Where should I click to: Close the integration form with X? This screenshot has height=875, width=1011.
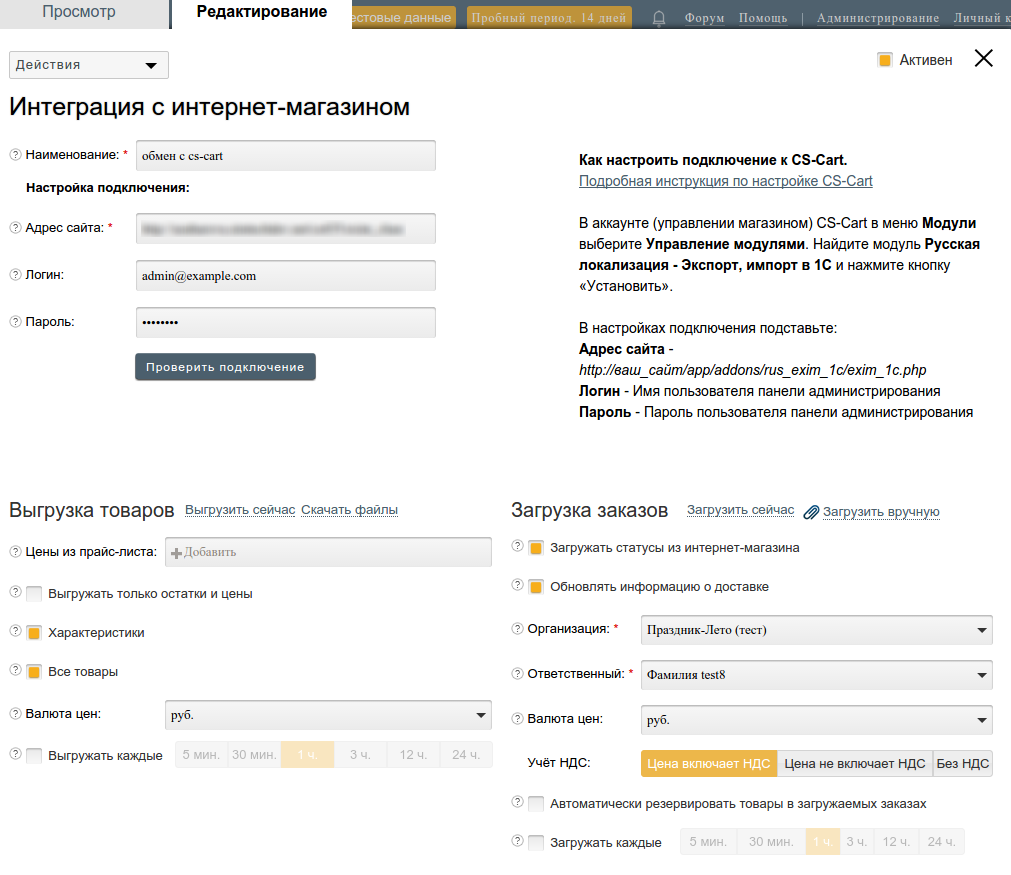pyautogui.click(x=983, y=58)
